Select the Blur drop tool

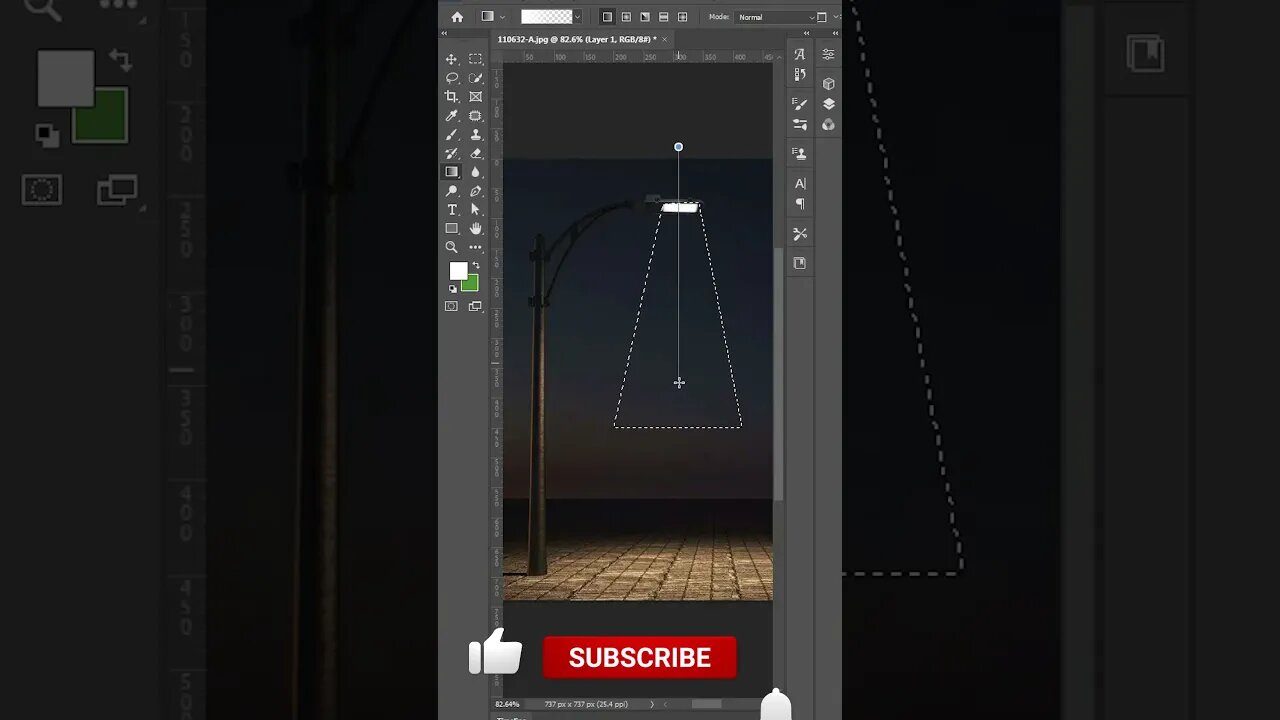click(x=476, y=172)
